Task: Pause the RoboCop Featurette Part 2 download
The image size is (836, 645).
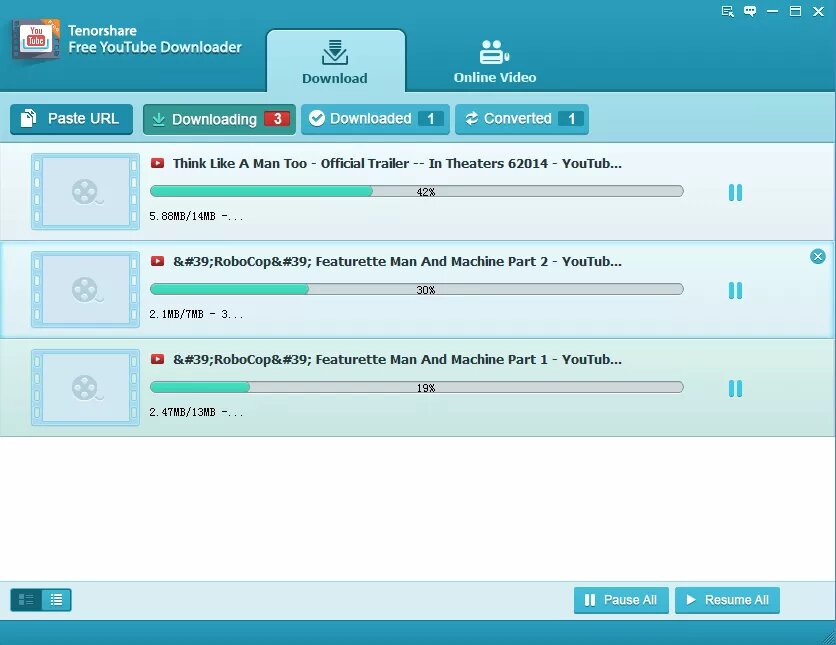Action: click(x=735, y=291)
